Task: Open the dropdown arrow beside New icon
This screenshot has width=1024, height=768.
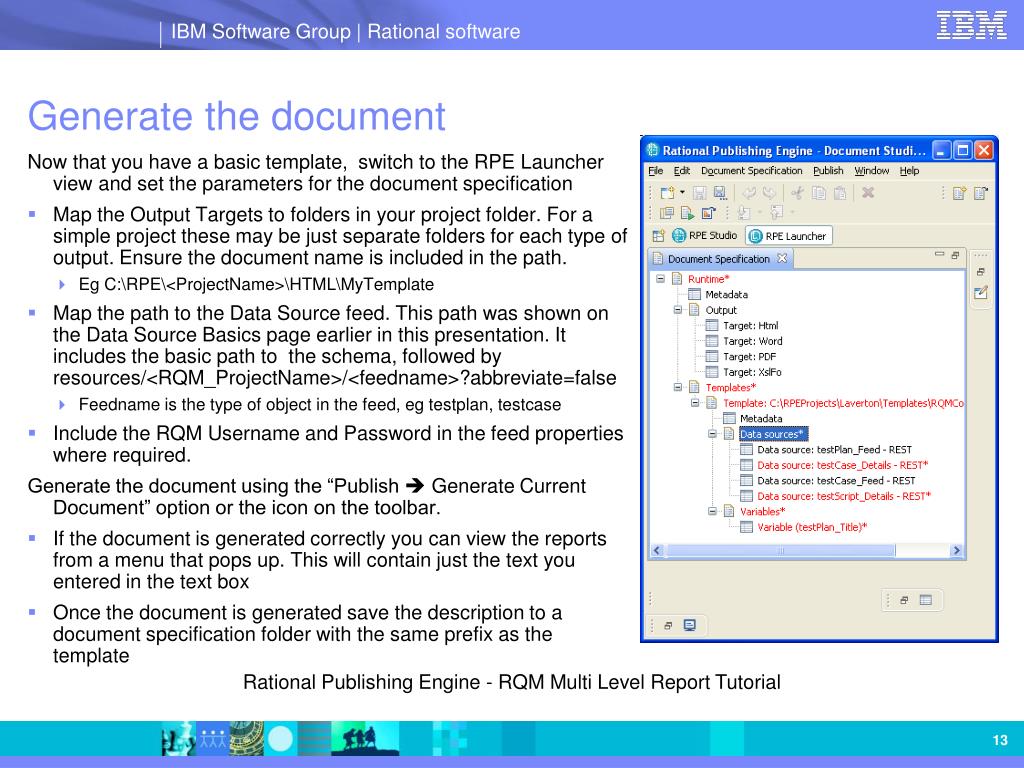Action: click(682, 193)
